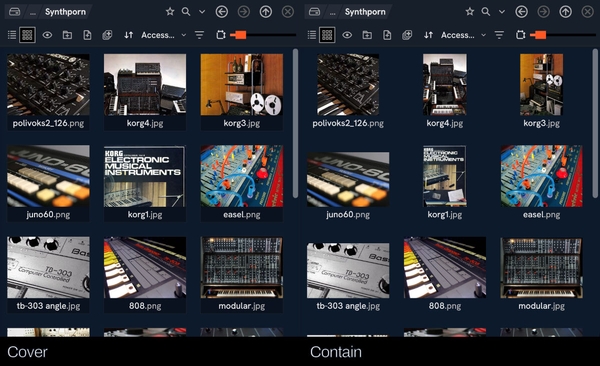Select tb-303 angle.jpg thumbnail in Cover pane

pos(48,267)
